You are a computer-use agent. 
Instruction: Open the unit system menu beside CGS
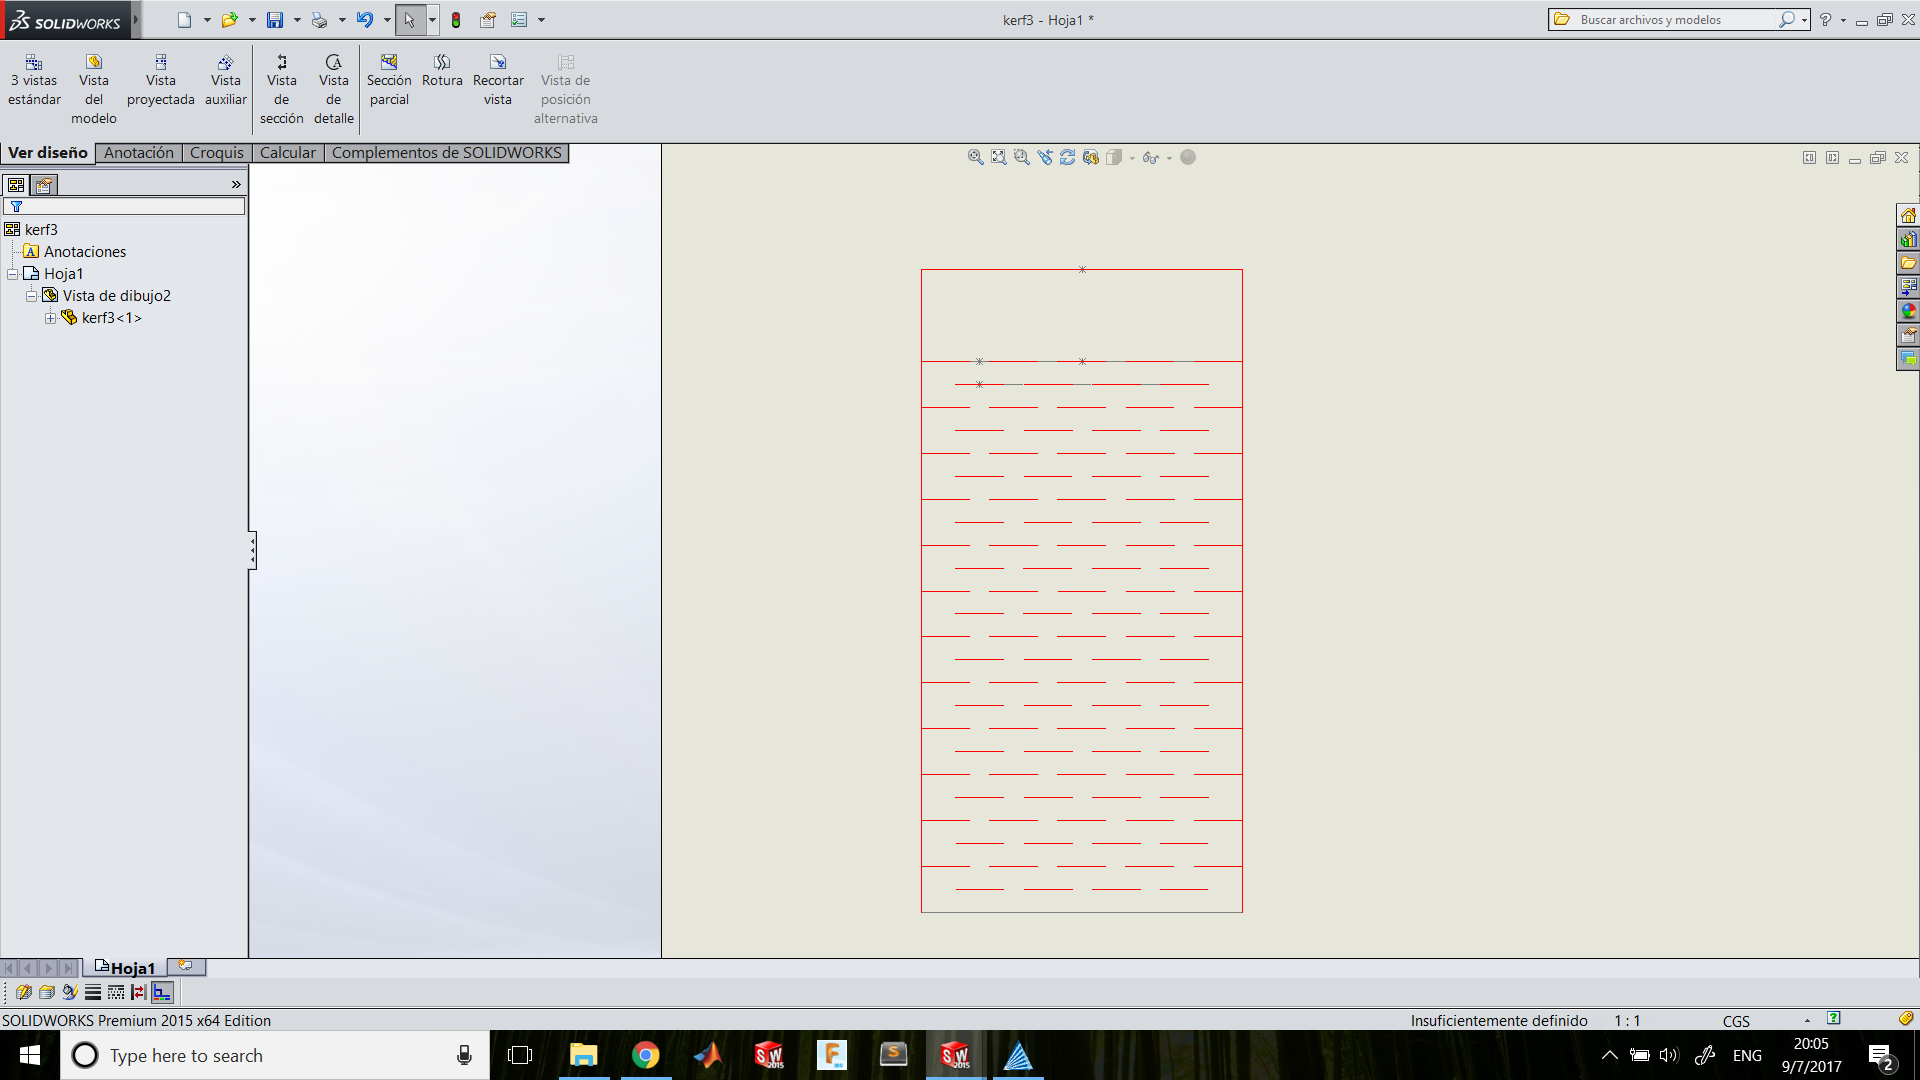click(1807, 1020)
